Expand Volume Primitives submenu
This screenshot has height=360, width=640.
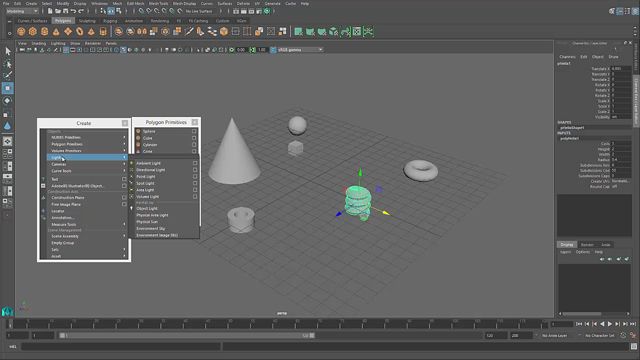pos(87,151)
